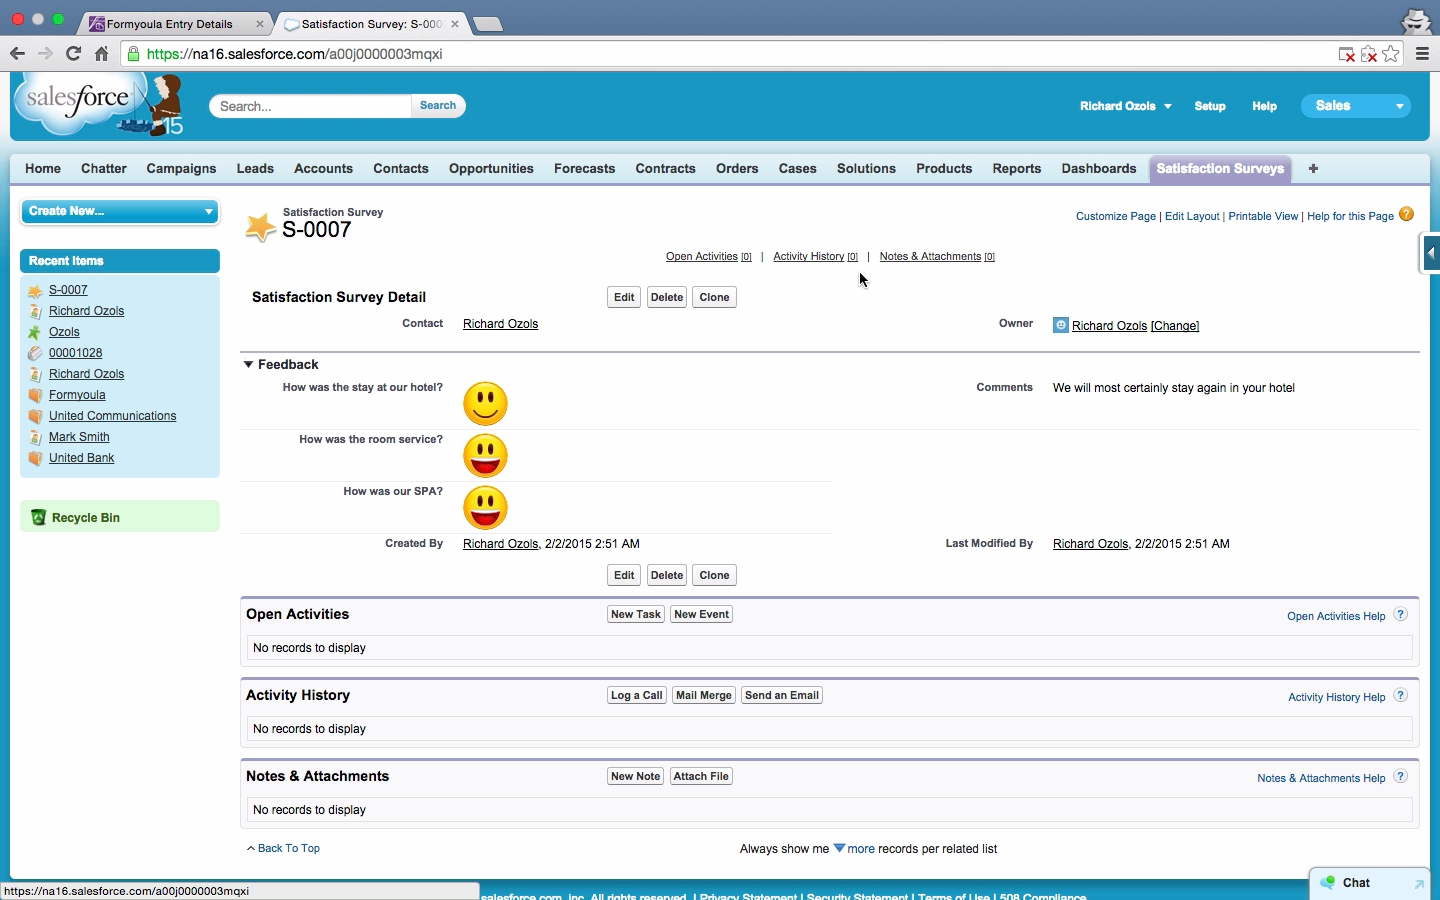Click Back To Top link
Viewport: 1440px width, 900px height.
click(284, 848)
